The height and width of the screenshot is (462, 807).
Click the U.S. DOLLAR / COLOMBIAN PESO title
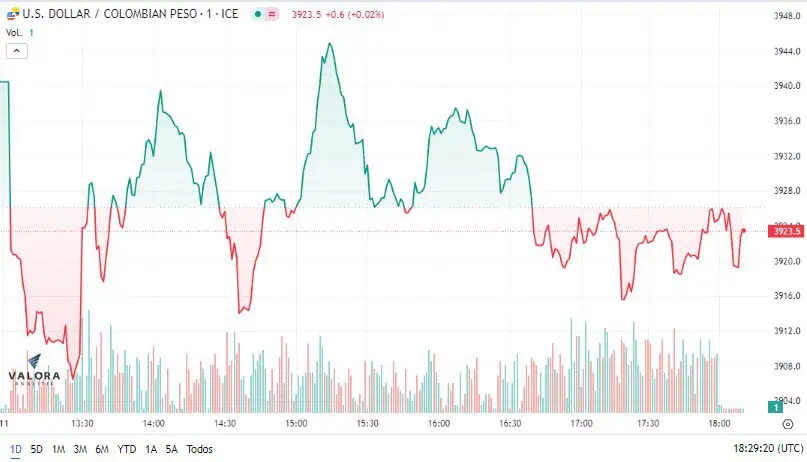pos(130,14)
